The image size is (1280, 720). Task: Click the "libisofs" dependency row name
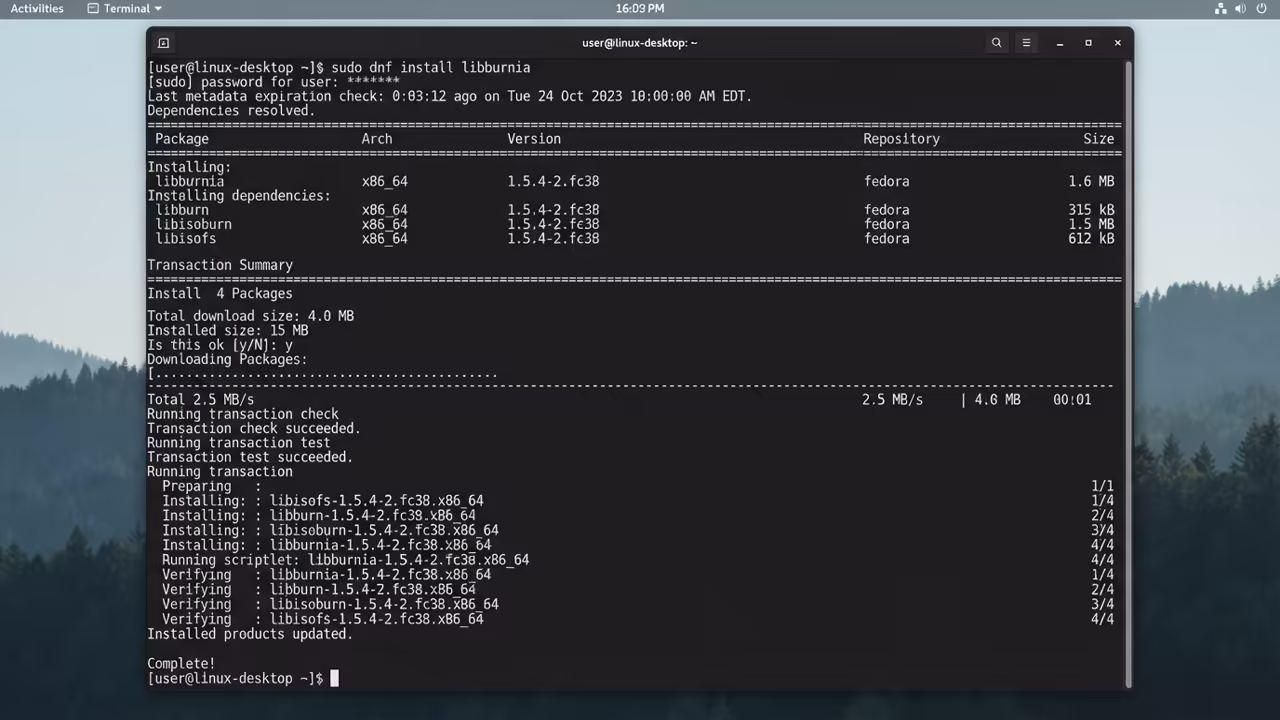click(x=186, y=239)
